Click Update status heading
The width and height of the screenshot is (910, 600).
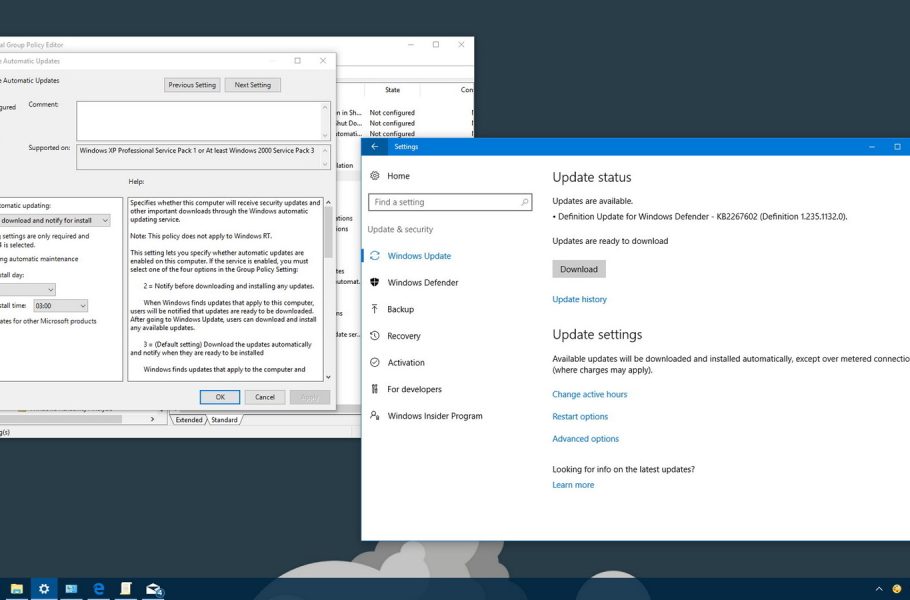pyautogui.click(x=591, y=178)
